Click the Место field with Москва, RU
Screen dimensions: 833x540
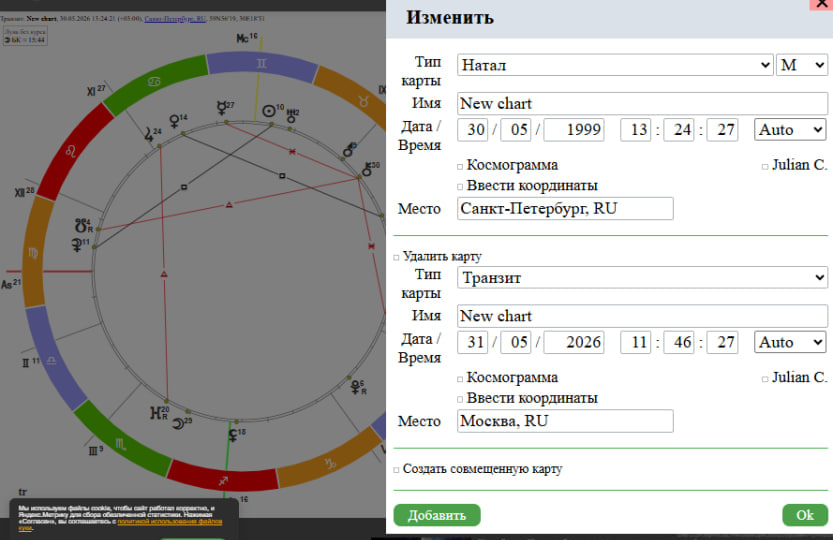coord(565,421)
